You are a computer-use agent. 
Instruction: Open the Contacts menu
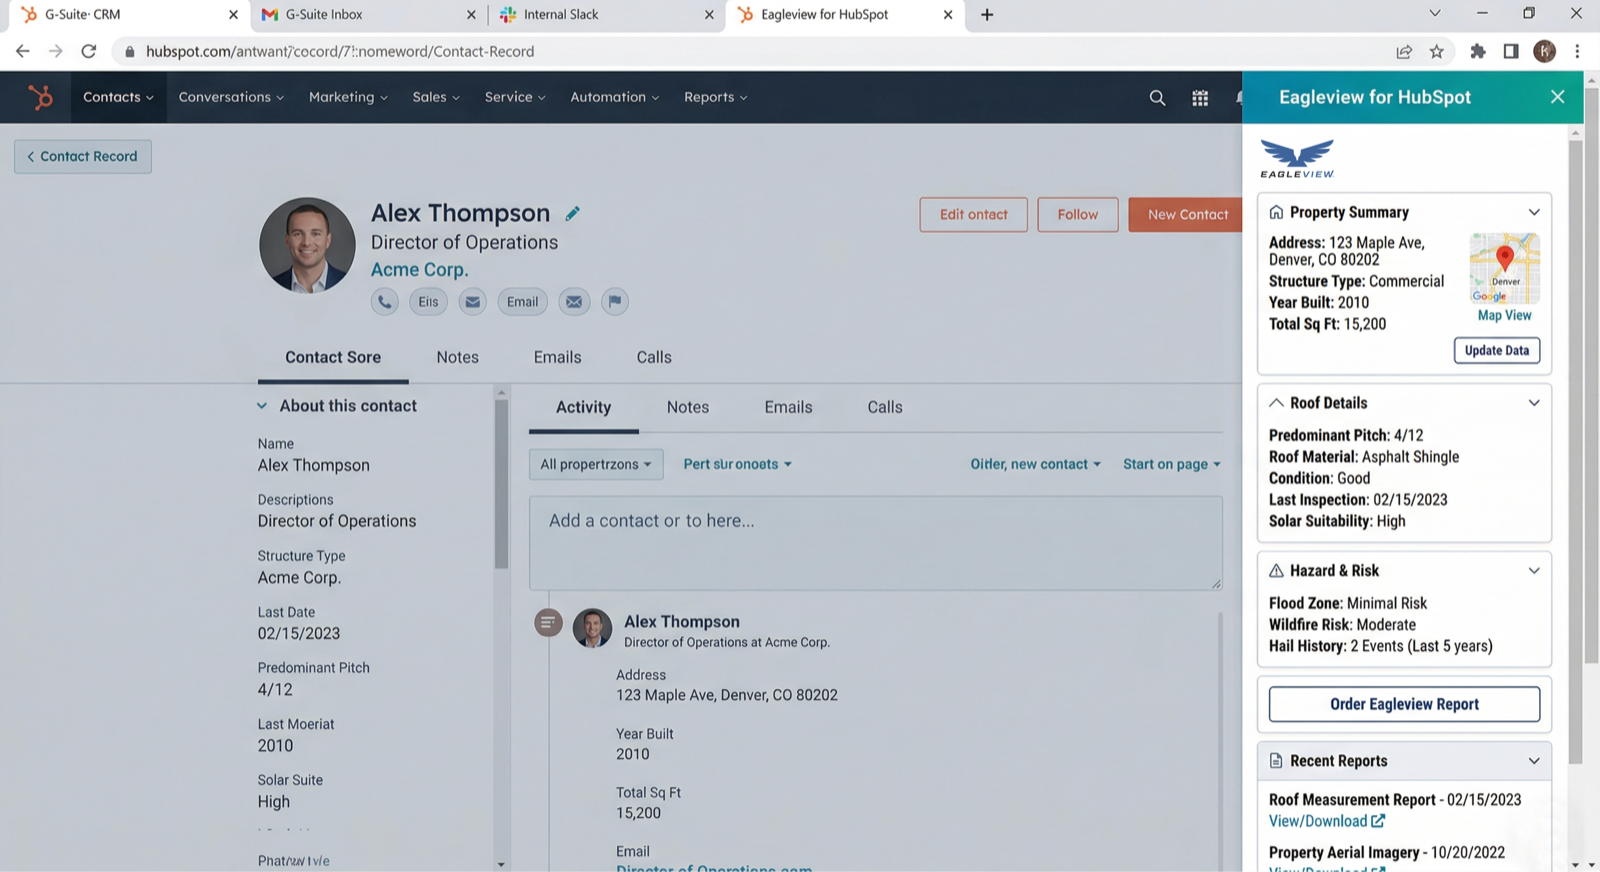point(118,97)
